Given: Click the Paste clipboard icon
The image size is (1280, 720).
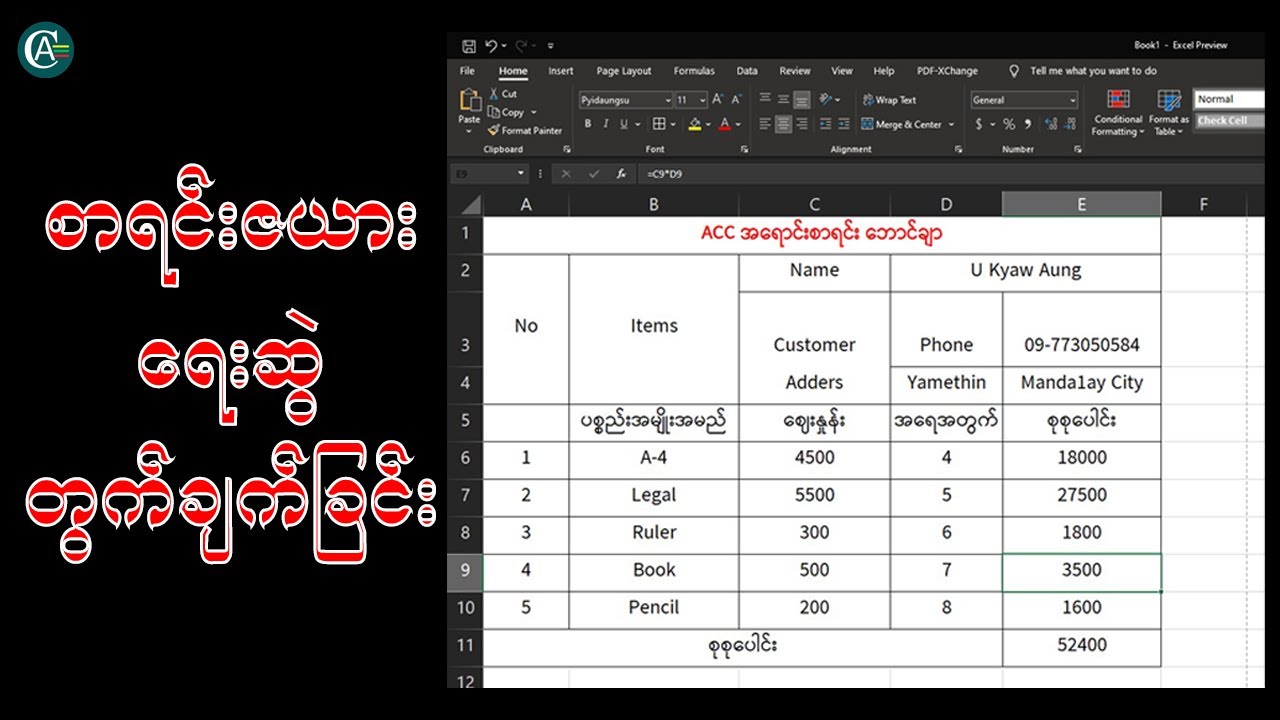Looking at the screenshot, I should 469,101.
